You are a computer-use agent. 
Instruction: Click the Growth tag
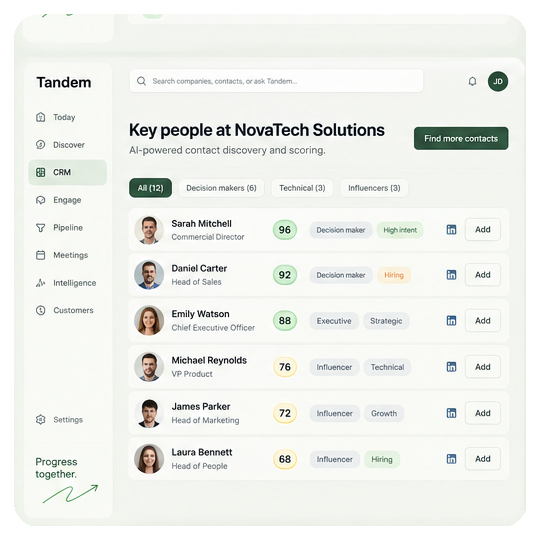tap(384, 413)
